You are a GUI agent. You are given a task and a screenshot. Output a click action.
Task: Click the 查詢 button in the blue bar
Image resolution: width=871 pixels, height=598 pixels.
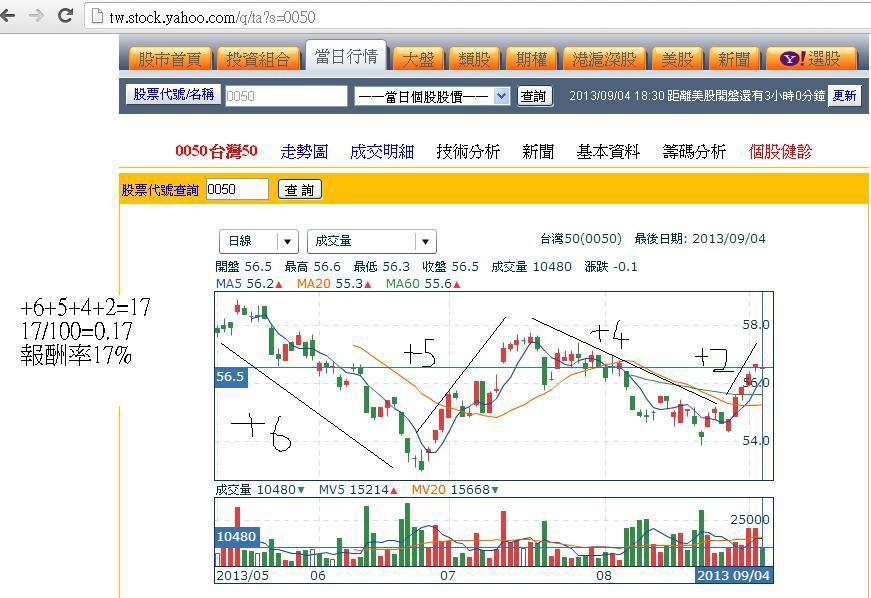tap(534, 96)
